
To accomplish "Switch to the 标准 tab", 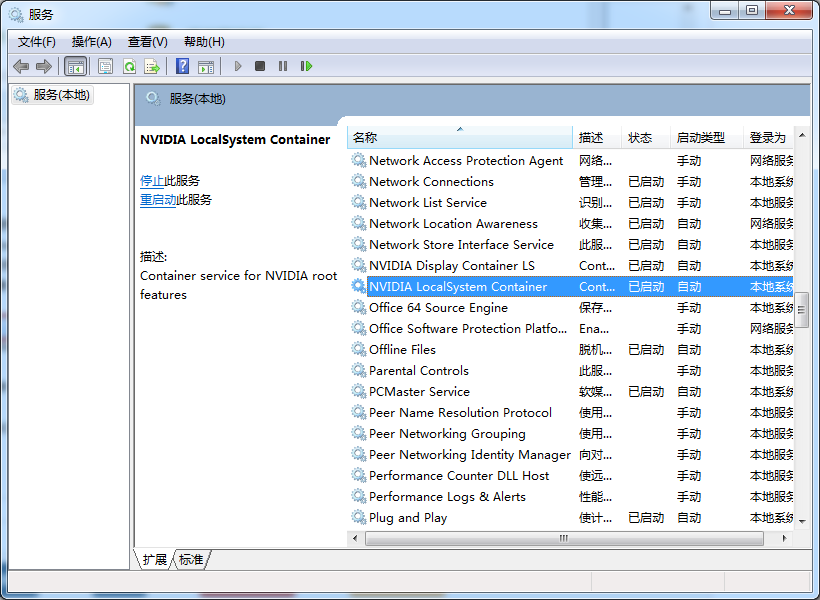I will pos(191,560).
